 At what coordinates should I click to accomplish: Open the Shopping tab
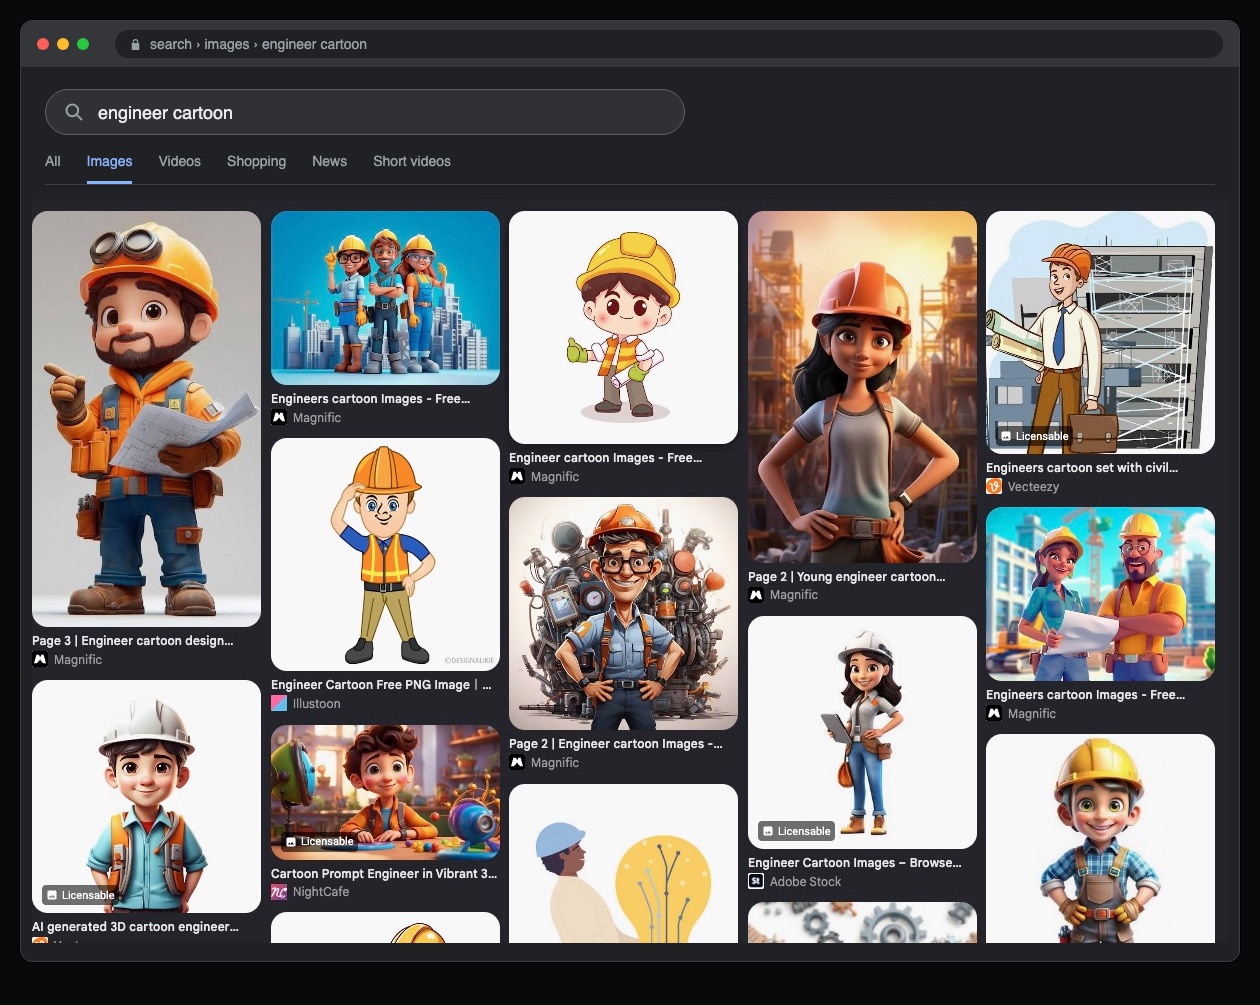(256, 161)
